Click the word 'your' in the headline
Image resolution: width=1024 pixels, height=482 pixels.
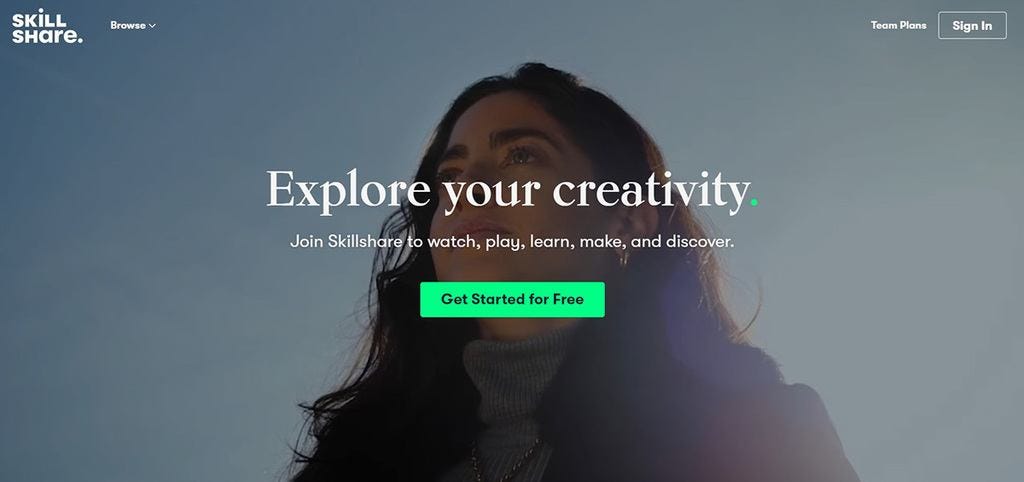click(x=492, y=194)
